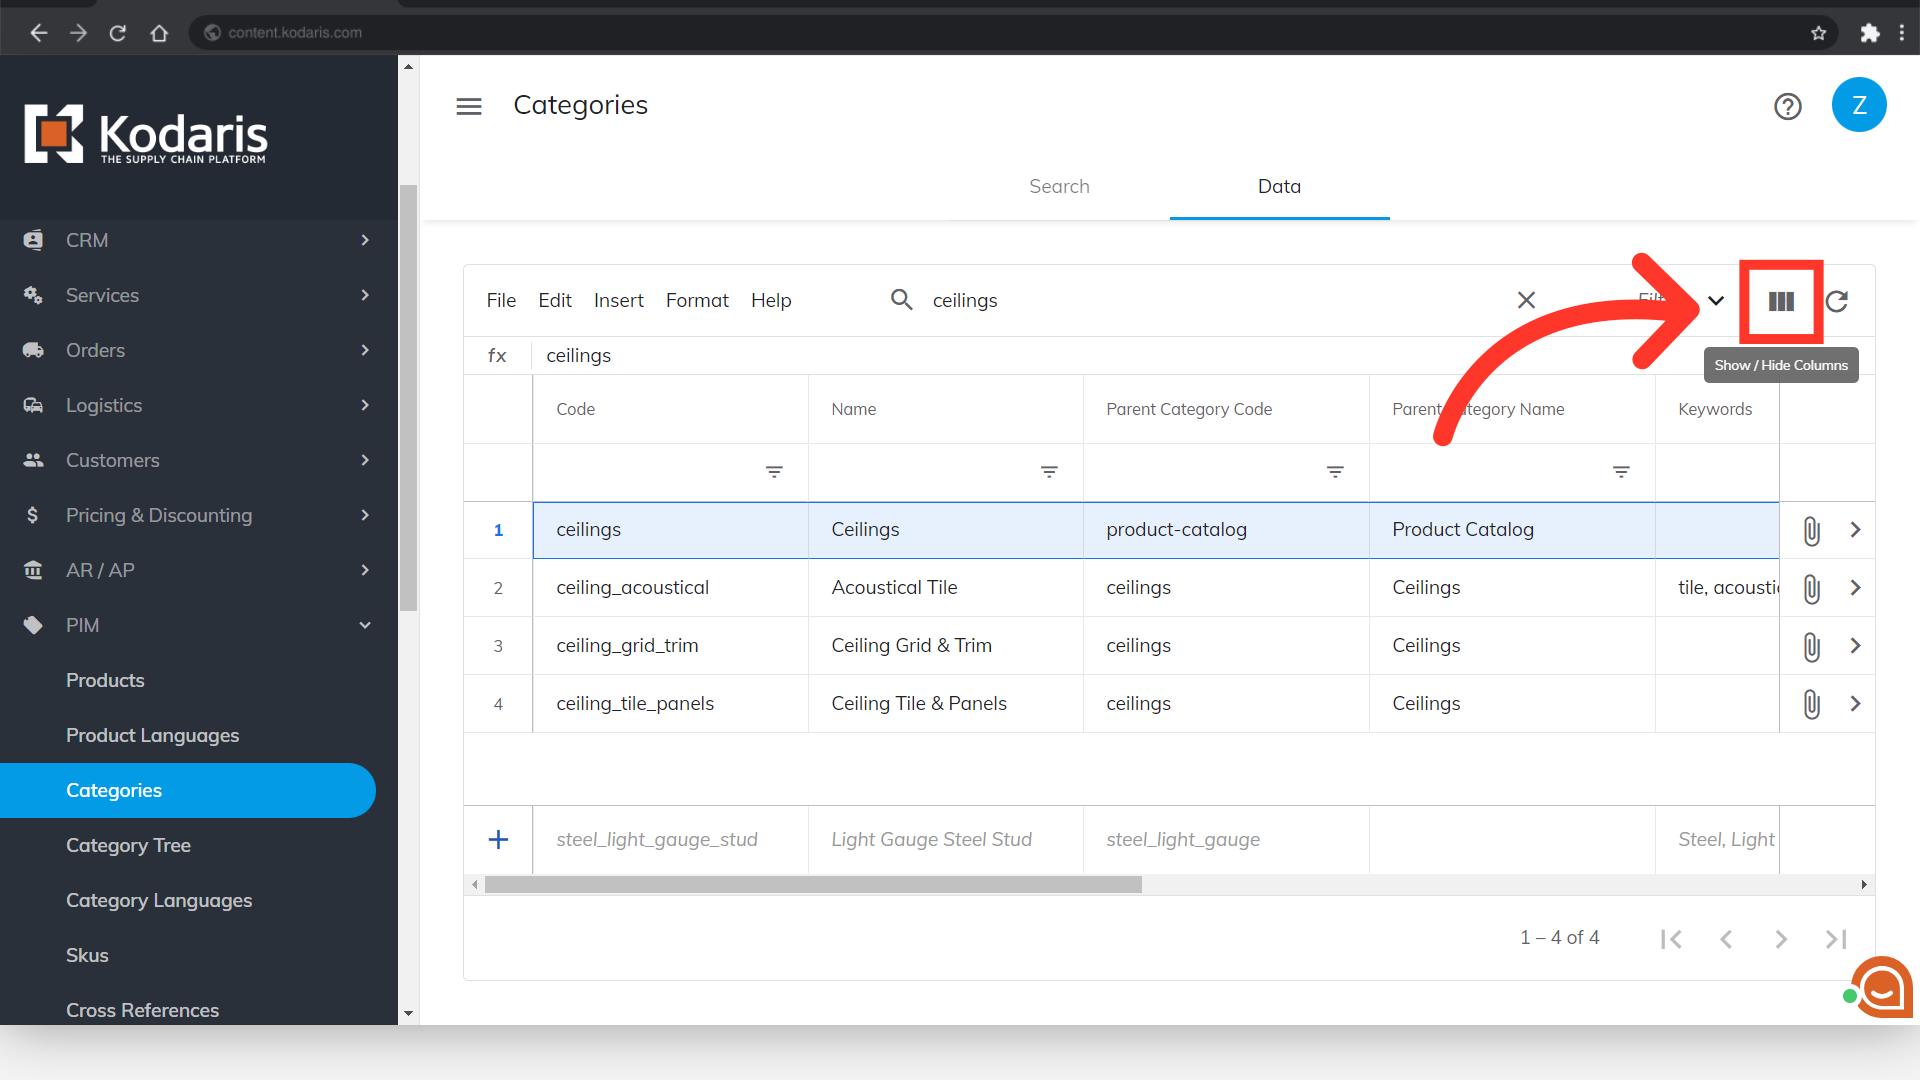Click the horizontal scrollbar of the grid
The image size is (1920, 1080).
812,885
